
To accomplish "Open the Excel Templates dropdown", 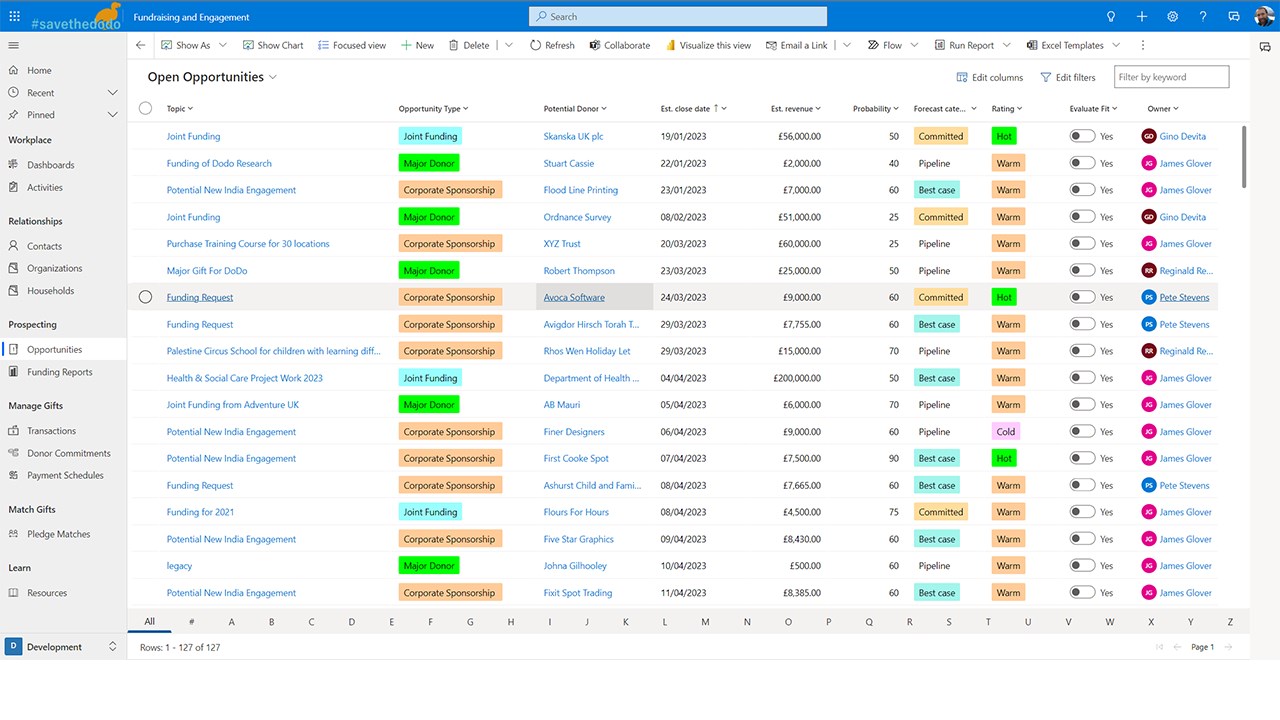I will point(1116,45).
